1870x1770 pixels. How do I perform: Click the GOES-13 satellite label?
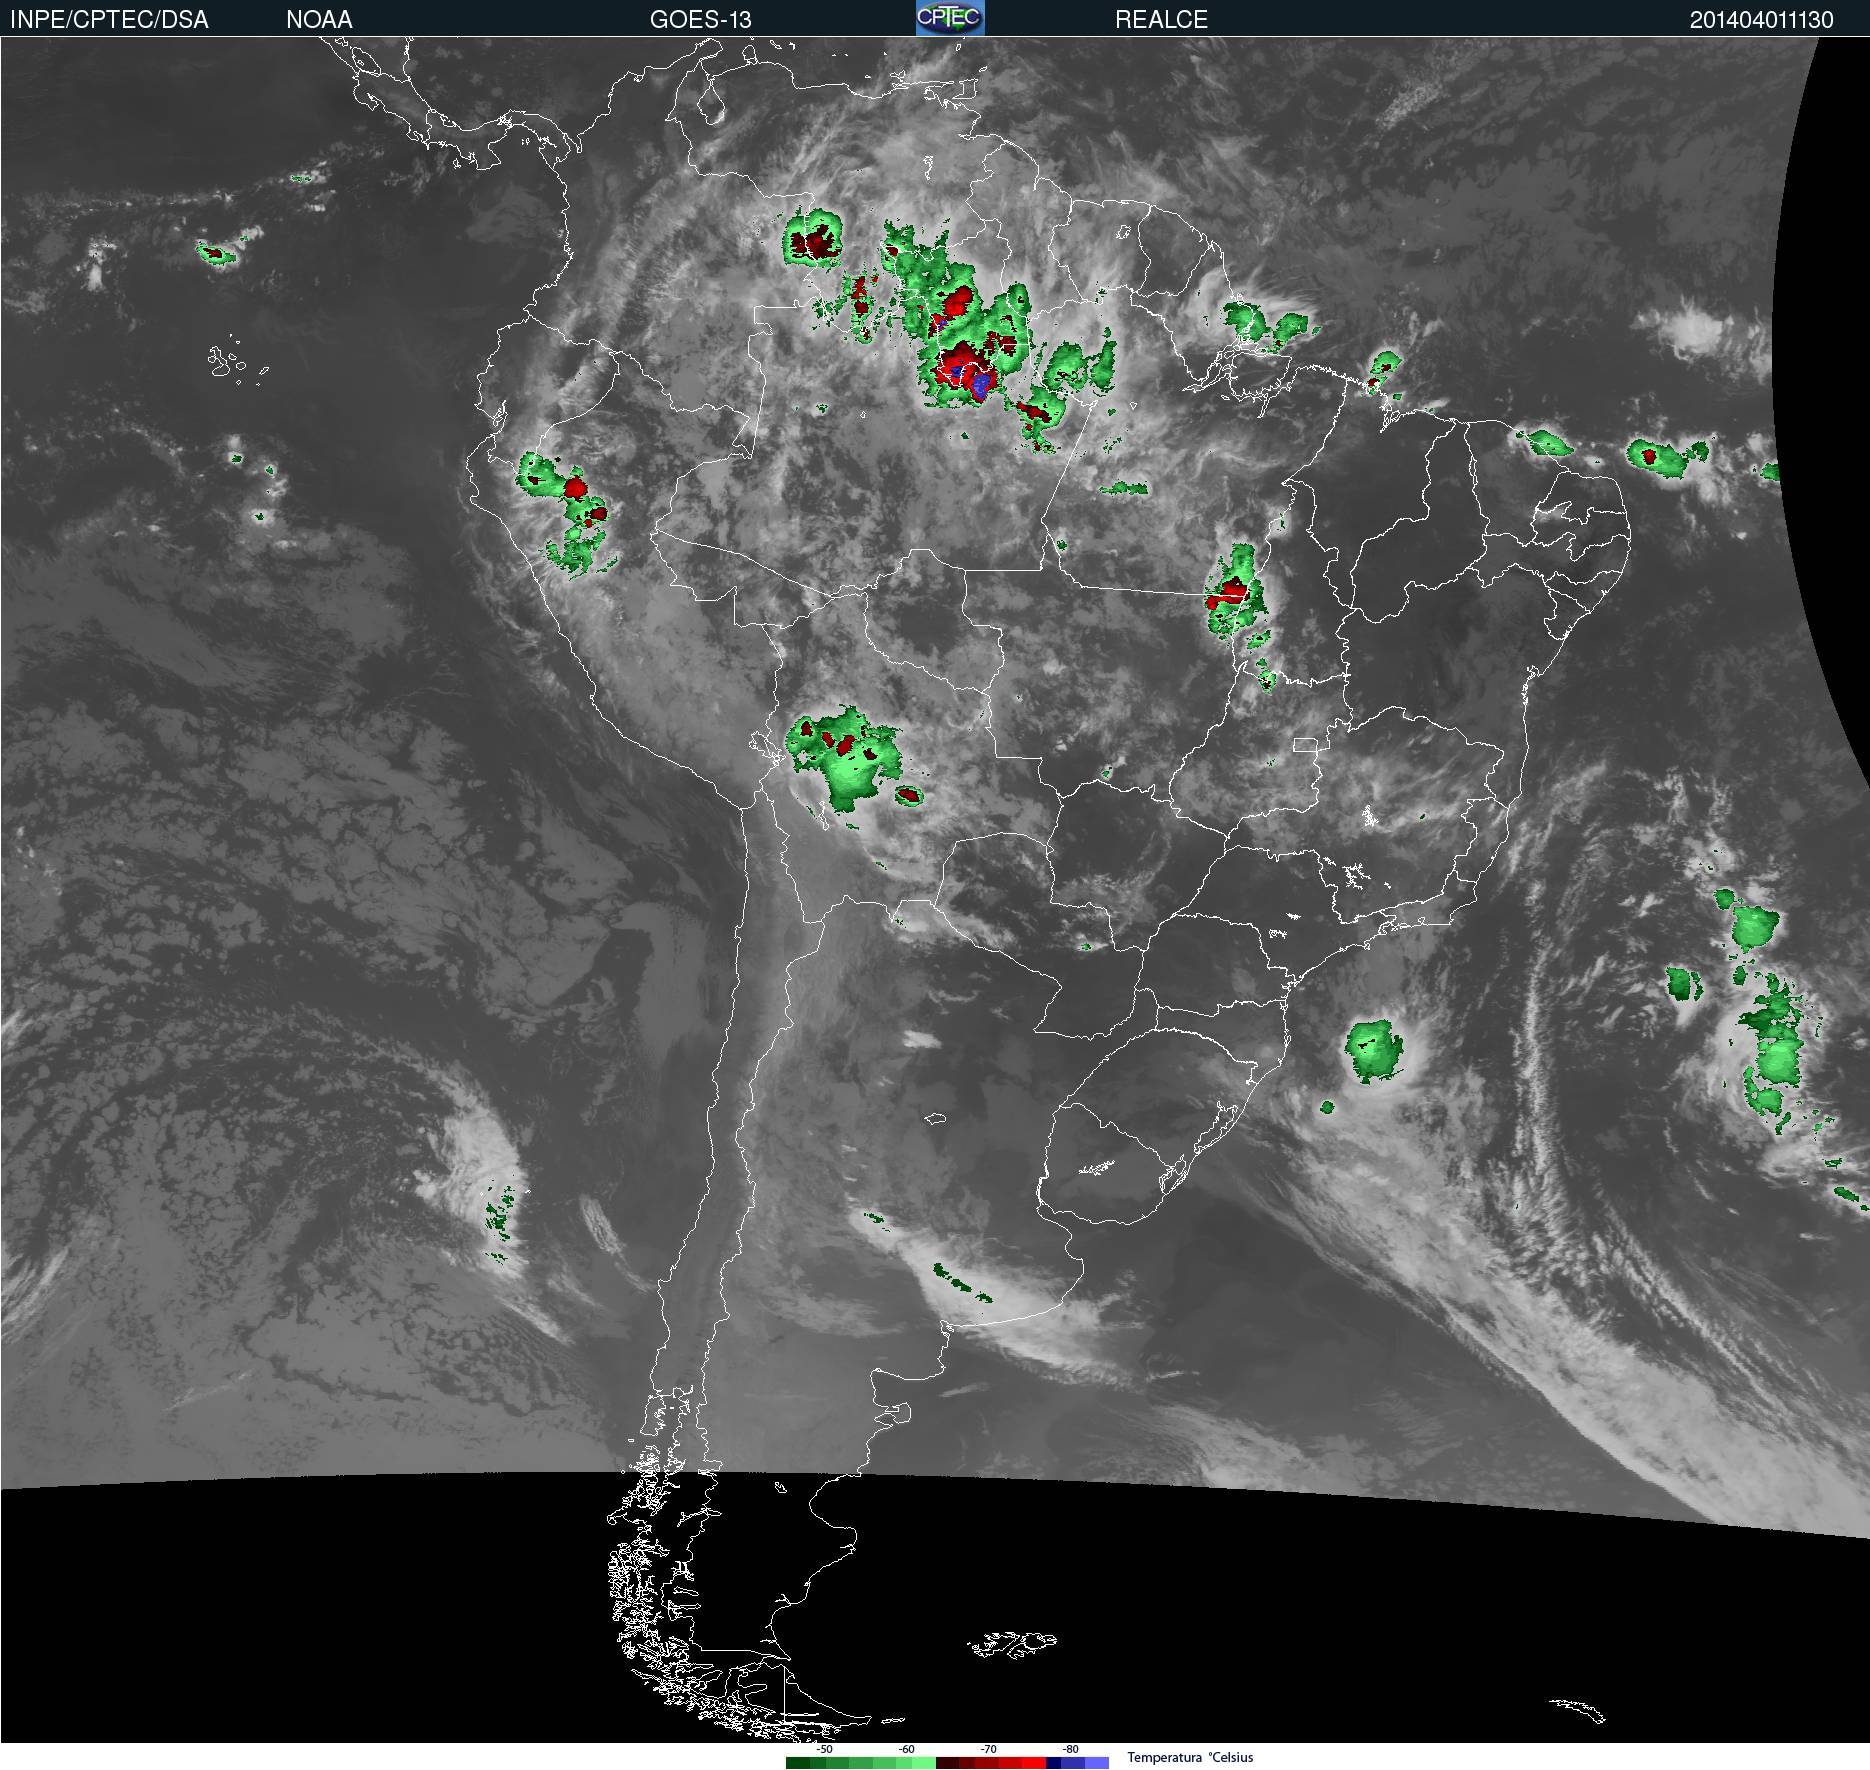pyautogui.click(x=700, y=20)
